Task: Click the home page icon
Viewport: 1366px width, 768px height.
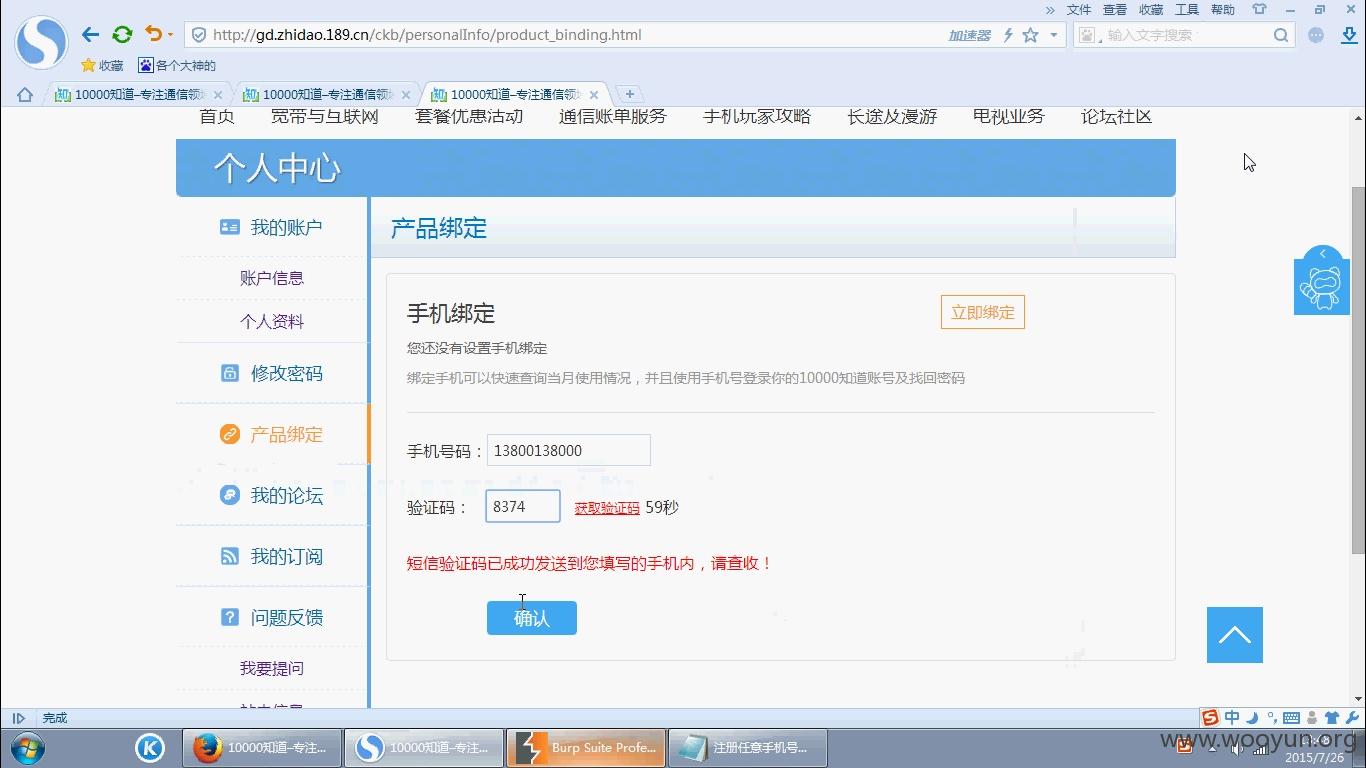Action: [x=25, y=95]
